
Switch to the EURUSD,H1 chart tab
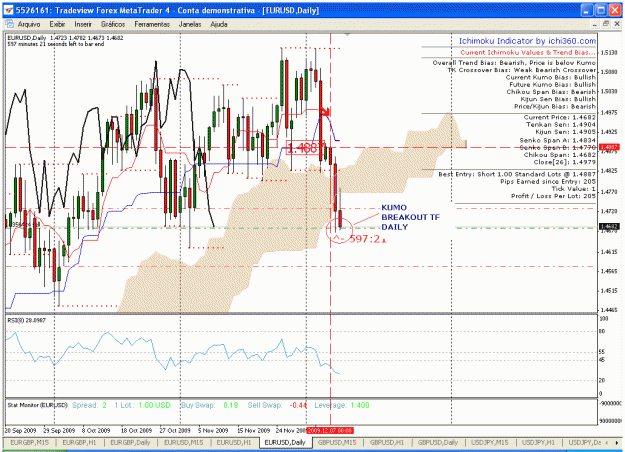234,442
